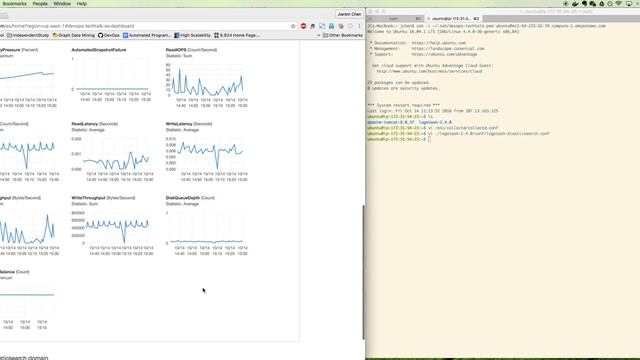This screenshot has height=360, width=640.
Task: Switch to the first terminal tab
Action: click(396, 19)
